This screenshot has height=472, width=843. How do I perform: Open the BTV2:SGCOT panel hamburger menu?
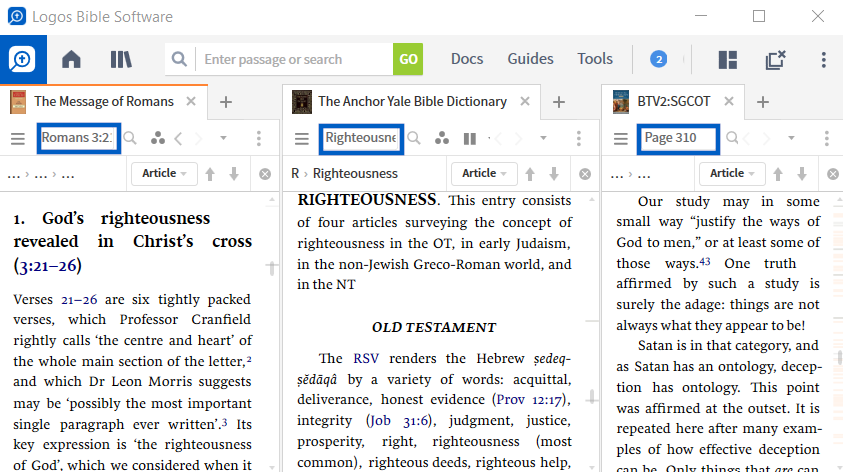pyautogui.click(x=620, y=139)
